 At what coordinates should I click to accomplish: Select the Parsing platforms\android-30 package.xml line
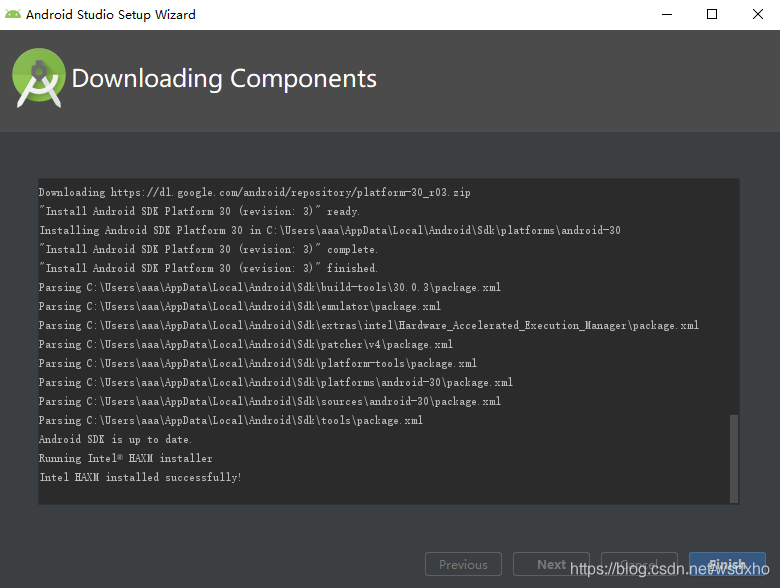(x=276, y=382)
